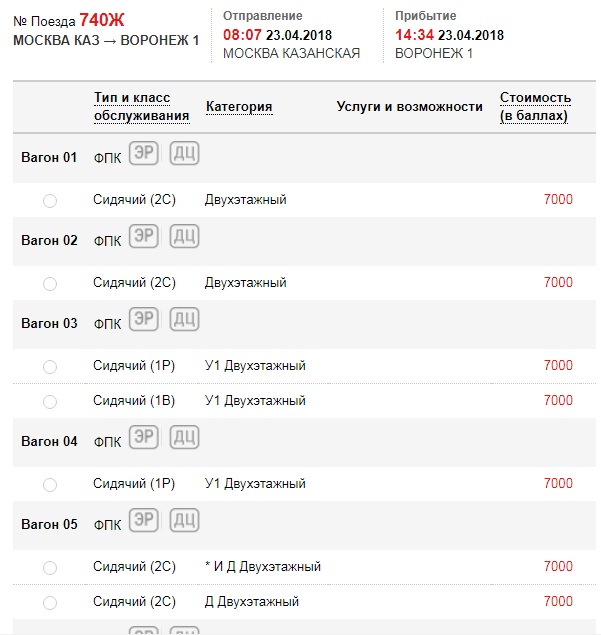601x635 pixels.
Task: Select the Сидячий (1Р) option in Вагон 04
Action: (x=50, y=485)
